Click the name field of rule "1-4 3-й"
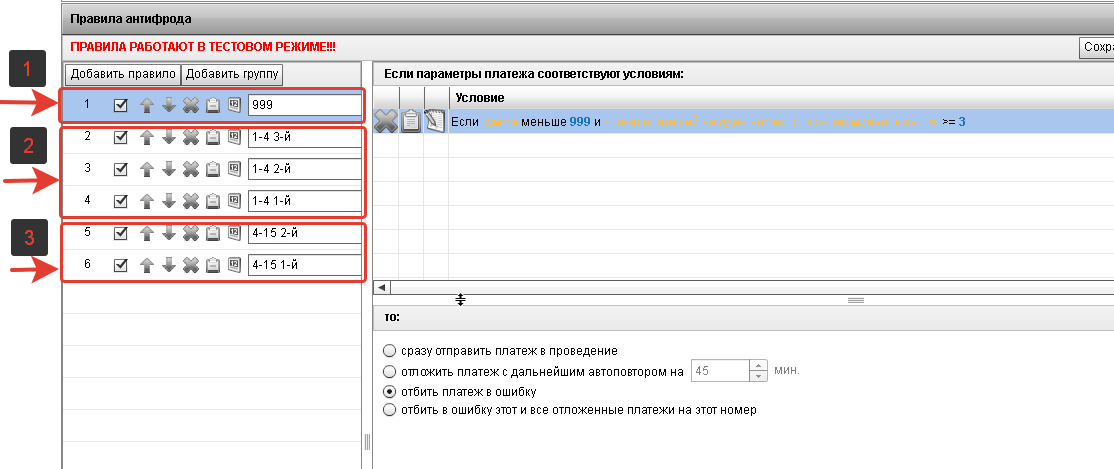1114x469 pixels. click(x=304, y=137)
